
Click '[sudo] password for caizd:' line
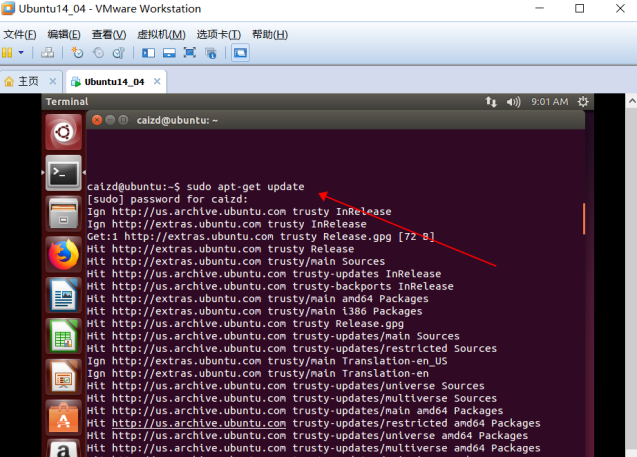coord(167,199)
